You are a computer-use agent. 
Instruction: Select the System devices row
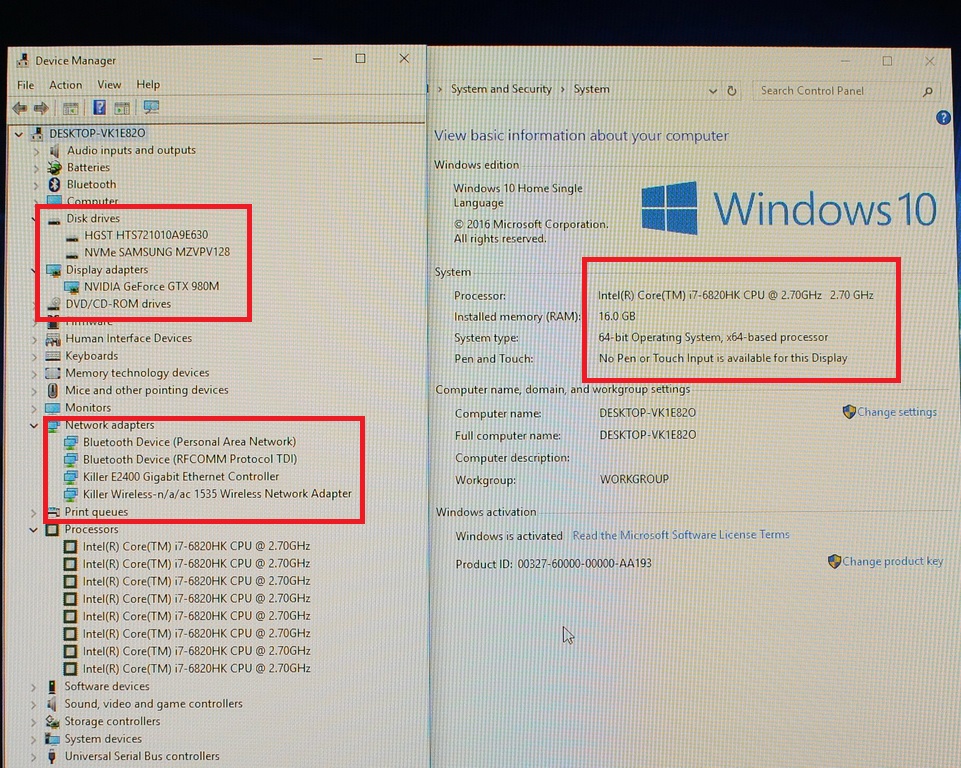click(103, 739)
